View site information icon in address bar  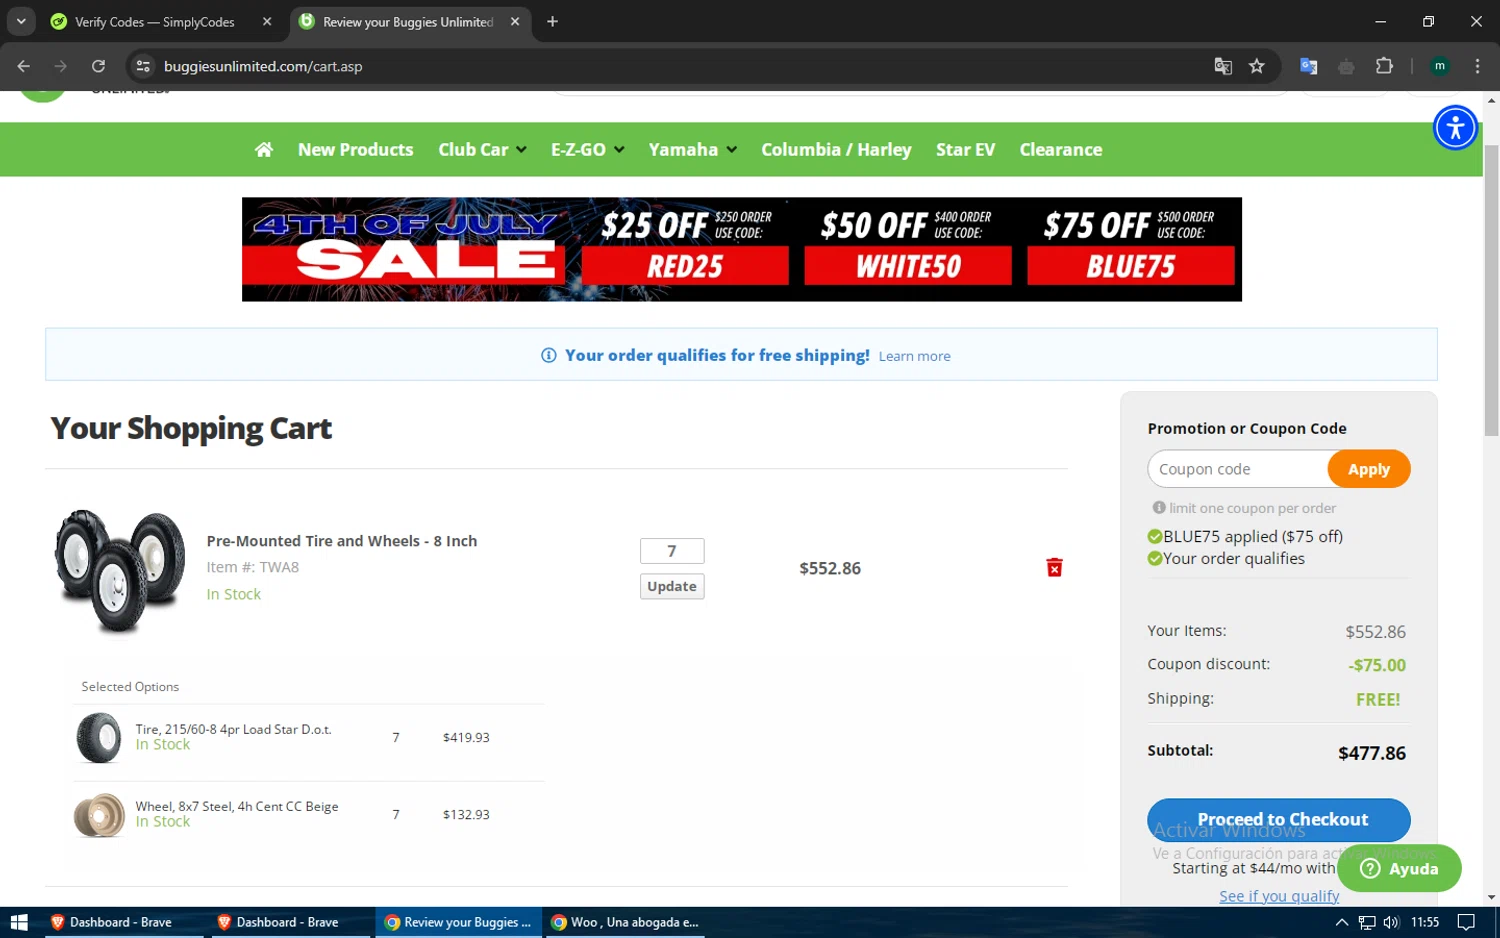(x=143, y=66)
